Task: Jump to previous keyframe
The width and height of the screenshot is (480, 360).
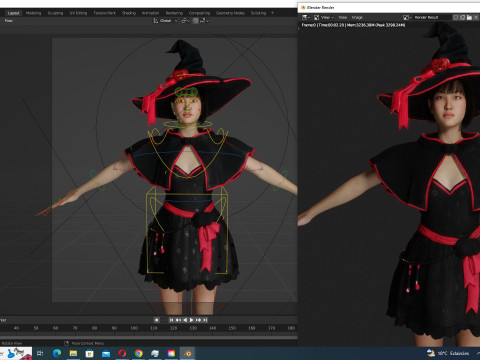Action: [x=178, y=320]
